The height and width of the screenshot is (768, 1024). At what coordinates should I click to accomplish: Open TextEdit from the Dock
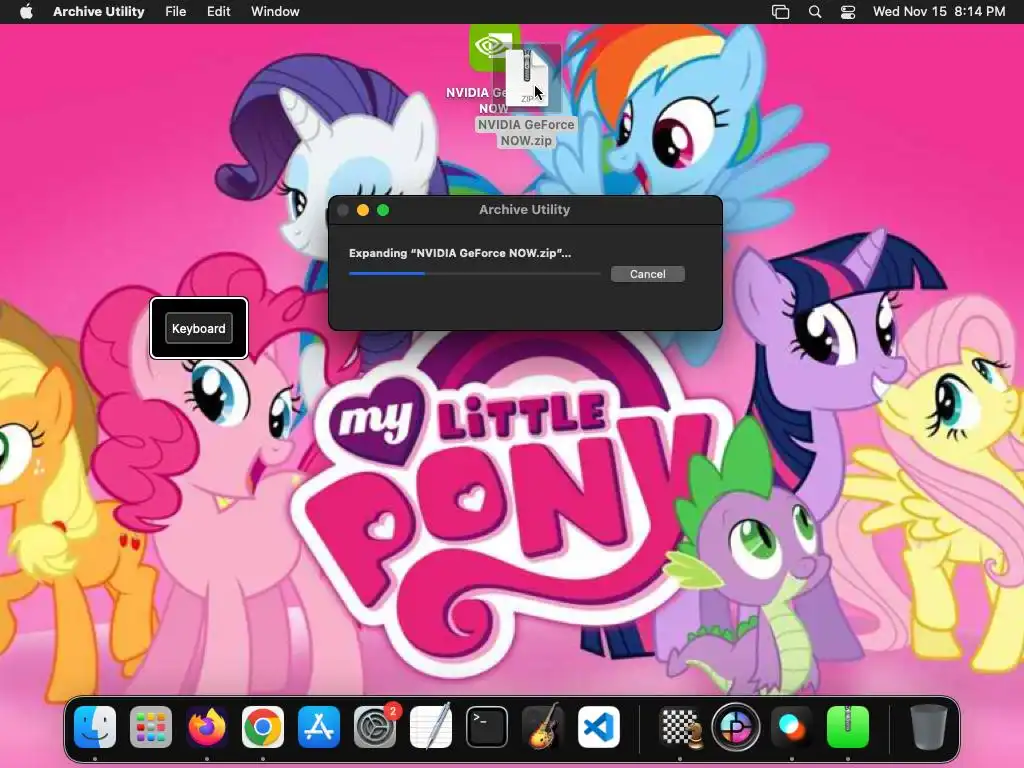[x=431, y=726]
